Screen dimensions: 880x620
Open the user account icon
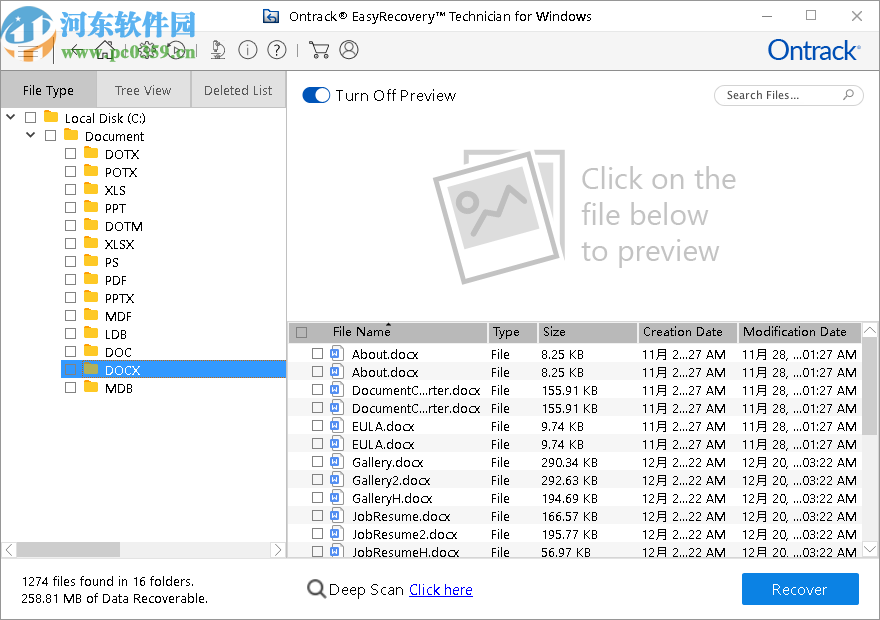click(x=351, y=49)
